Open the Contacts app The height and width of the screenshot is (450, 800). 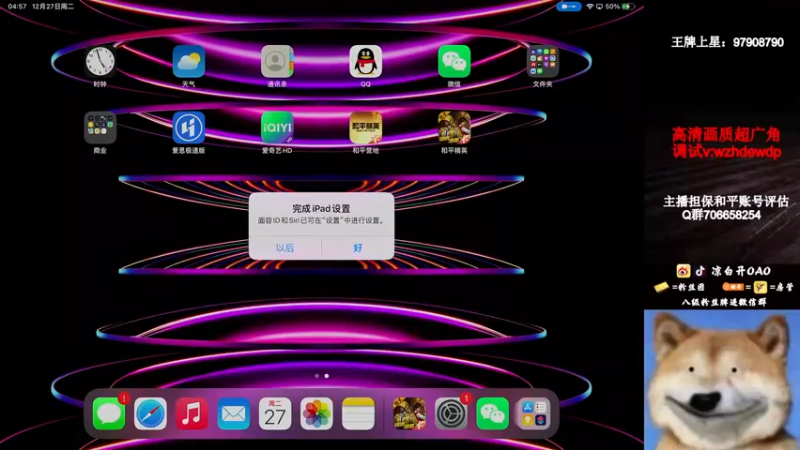point(277,61)
